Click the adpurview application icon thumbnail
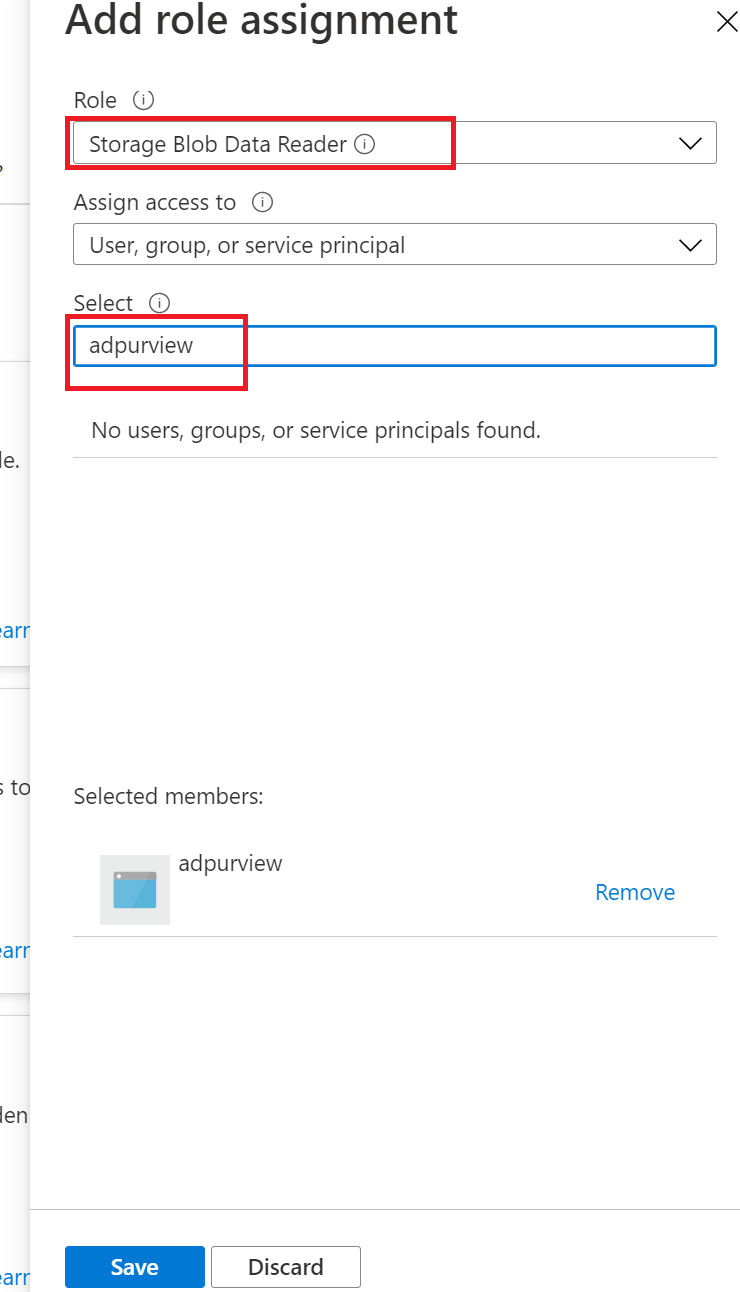Screen dimensions: 740x1292 [134, 889]
